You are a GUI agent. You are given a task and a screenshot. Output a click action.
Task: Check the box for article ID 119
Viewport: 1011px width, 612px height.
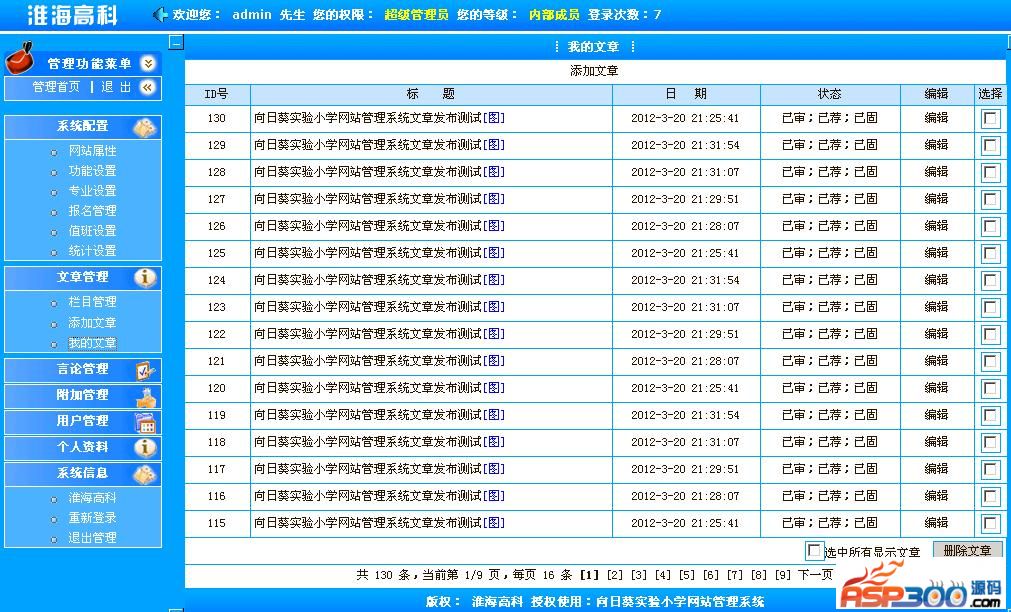click(x=990, y=415)
